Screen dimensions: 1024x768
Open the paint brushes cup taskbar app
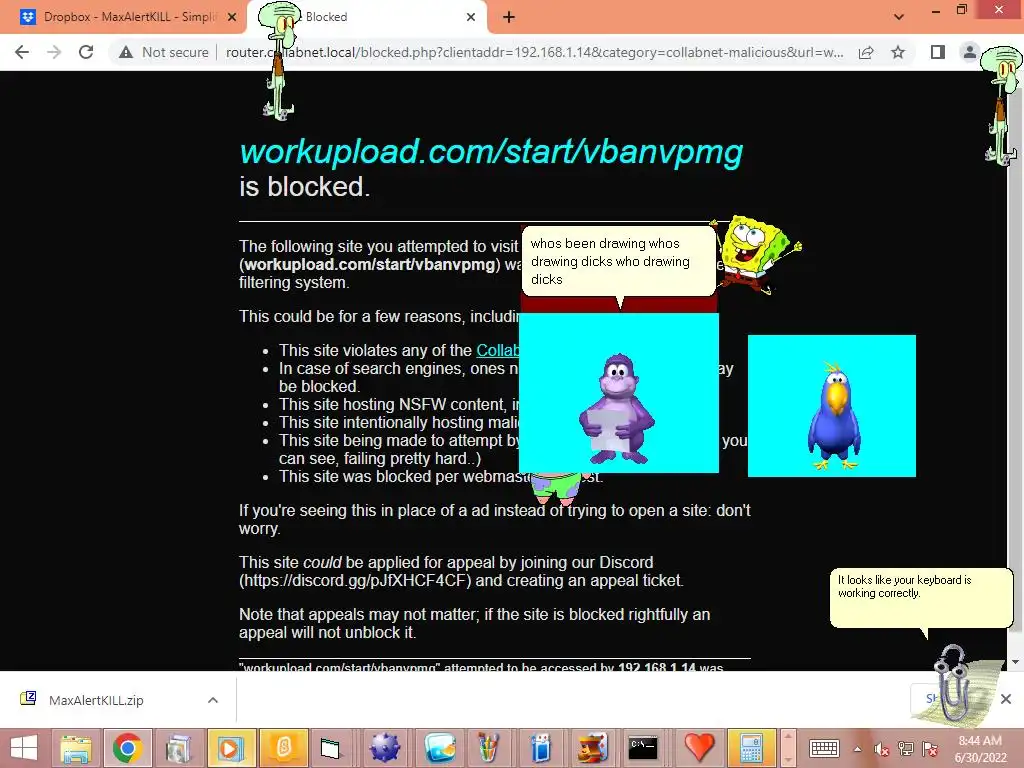(488, 748)
